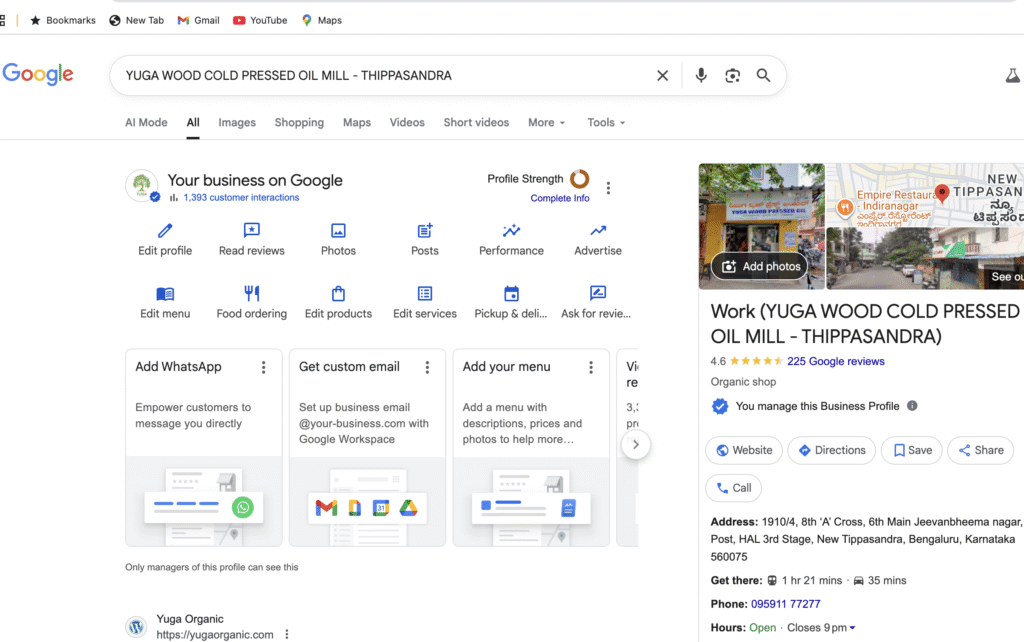
Task: Open the YouTube bookmark in bookmarks bar
Action: 259,20
